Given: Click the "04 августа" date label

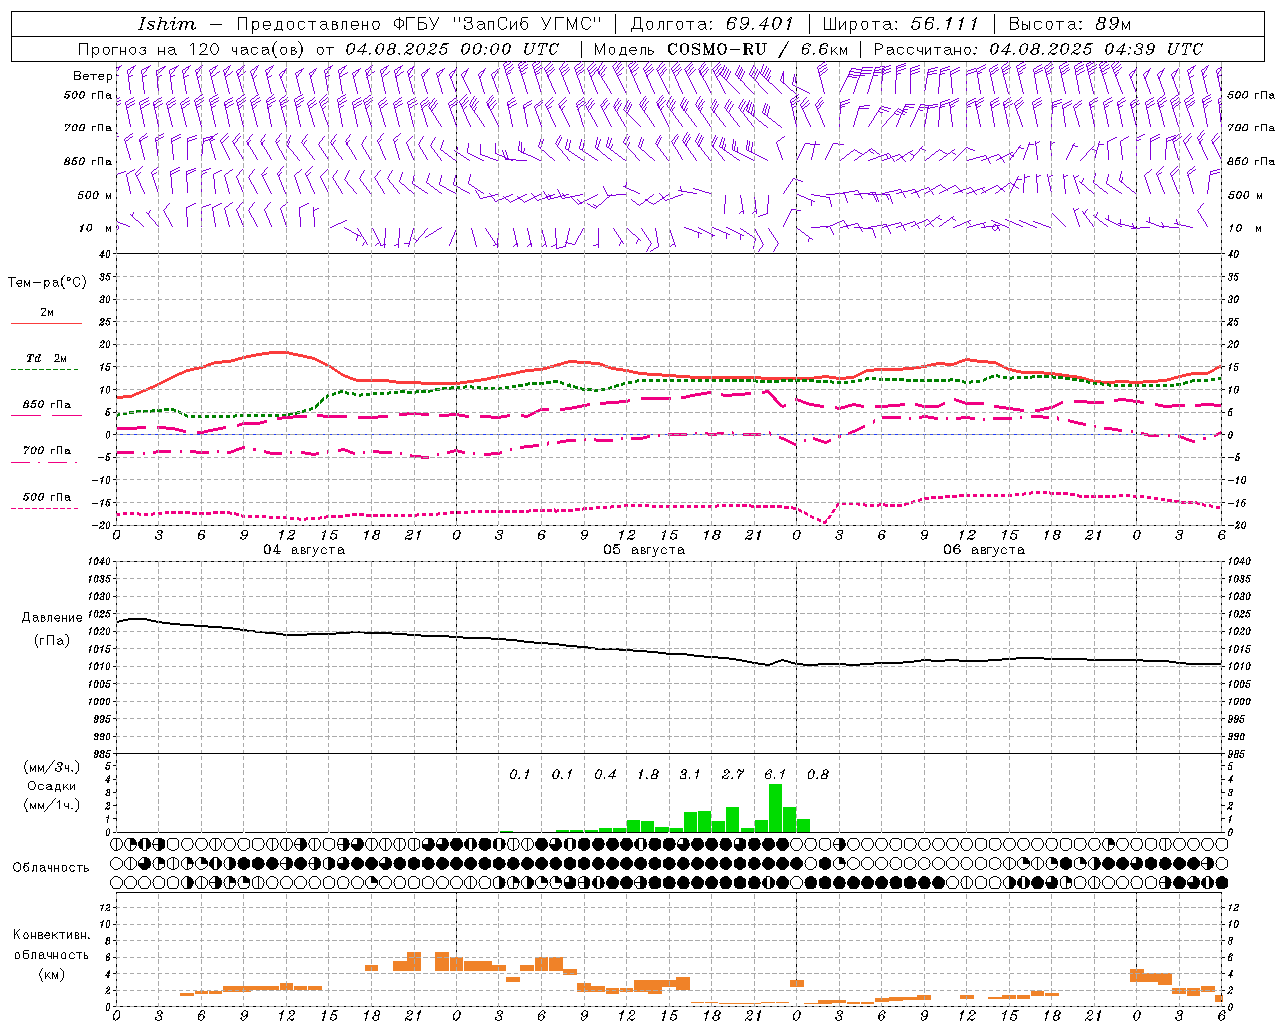Looking at the screenshot, I should click(x=304, y=550).
